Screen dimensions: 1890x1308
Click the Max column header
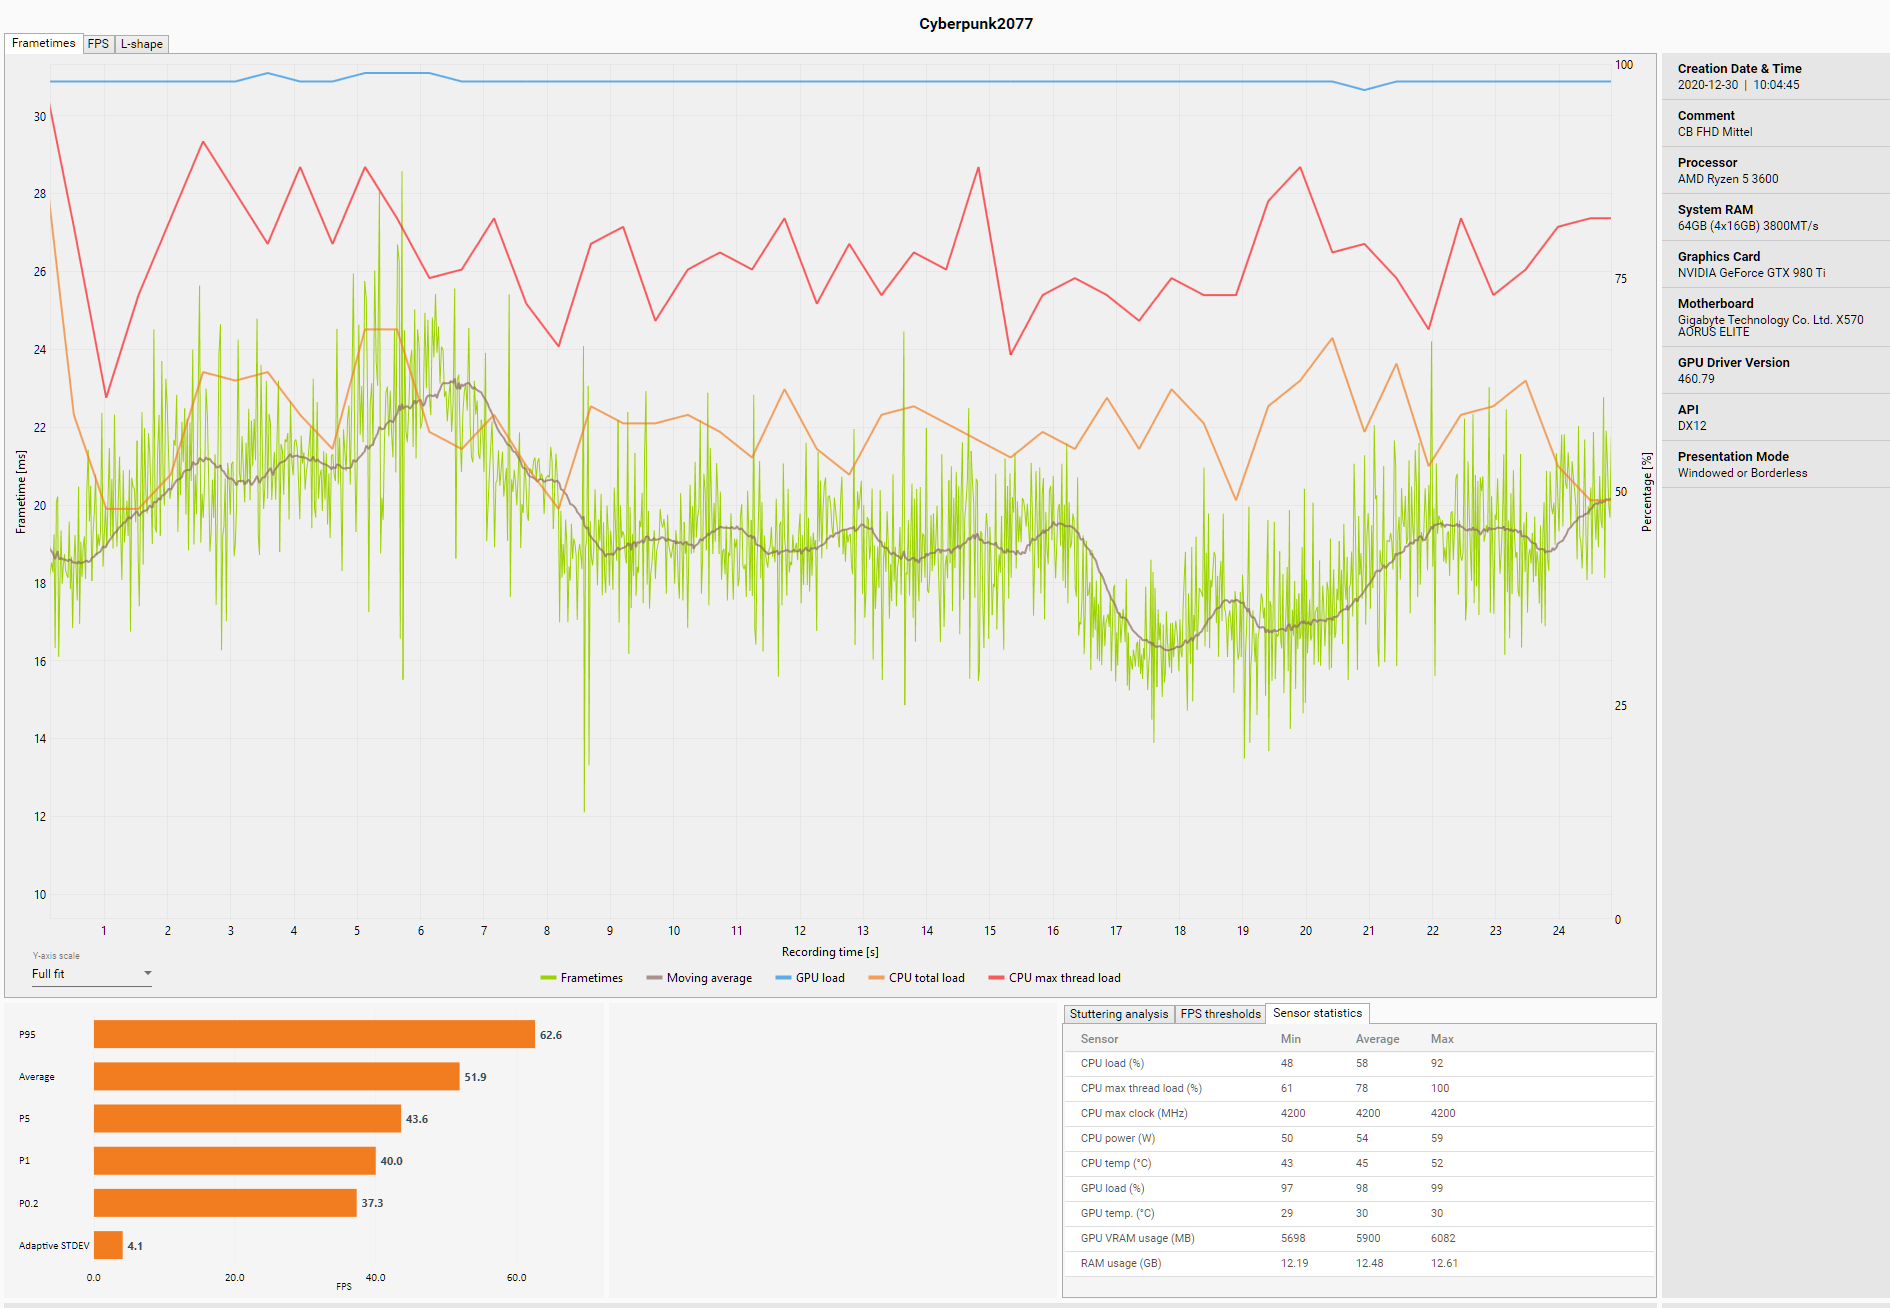1442,1039
